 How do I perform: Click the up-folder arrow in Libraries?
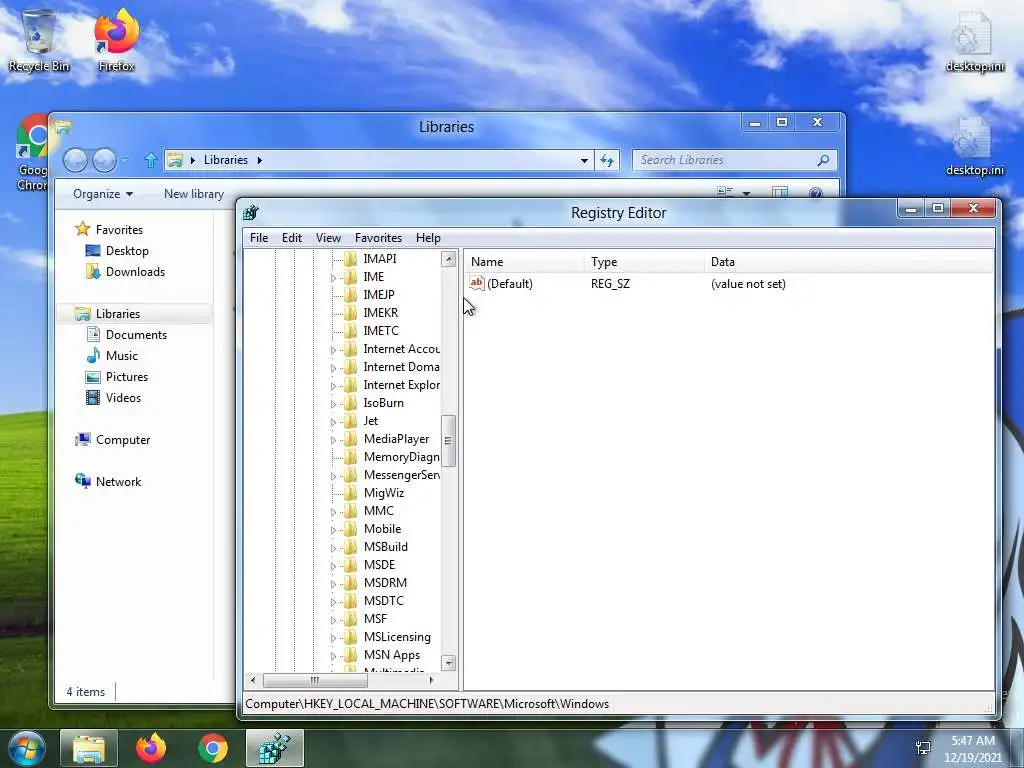151,160
